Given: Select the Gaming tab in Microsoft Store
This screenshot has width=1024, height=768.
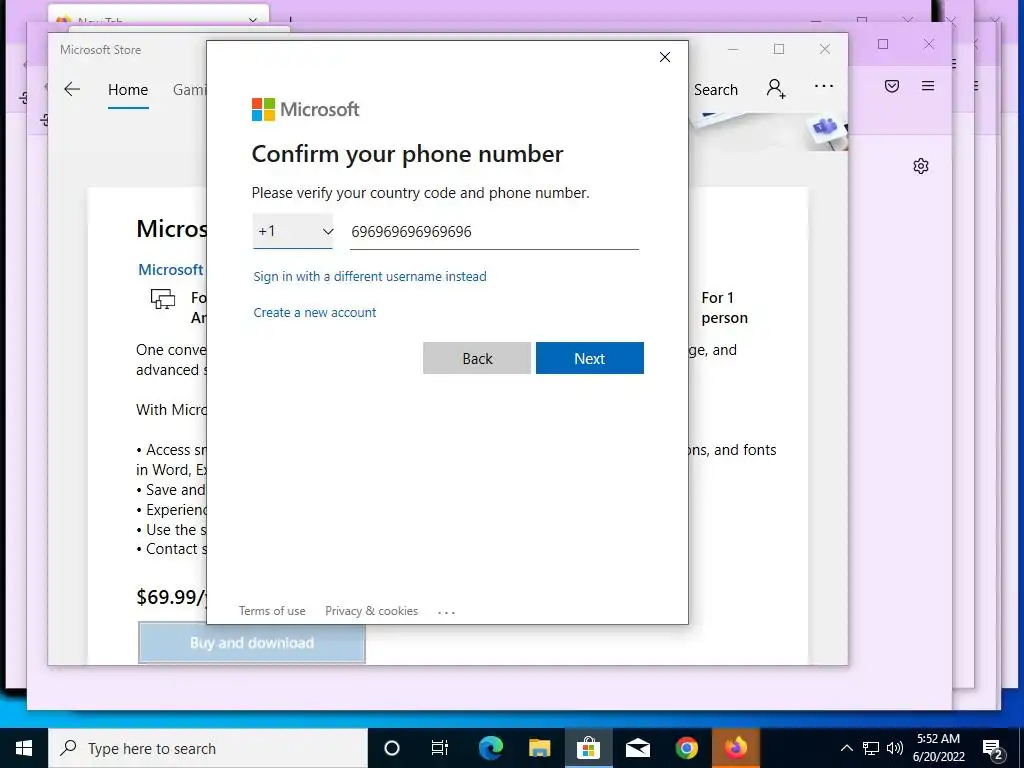Looking at the screenshot, I should point(189,89).
